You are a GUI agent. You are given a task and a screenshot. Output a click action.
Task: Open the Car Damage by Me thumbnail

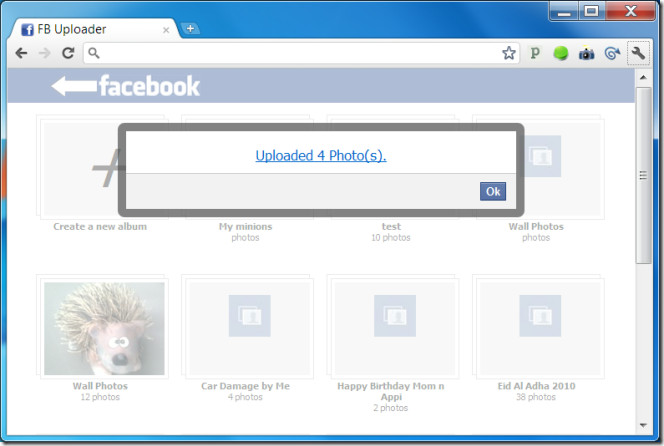point(249,328)
